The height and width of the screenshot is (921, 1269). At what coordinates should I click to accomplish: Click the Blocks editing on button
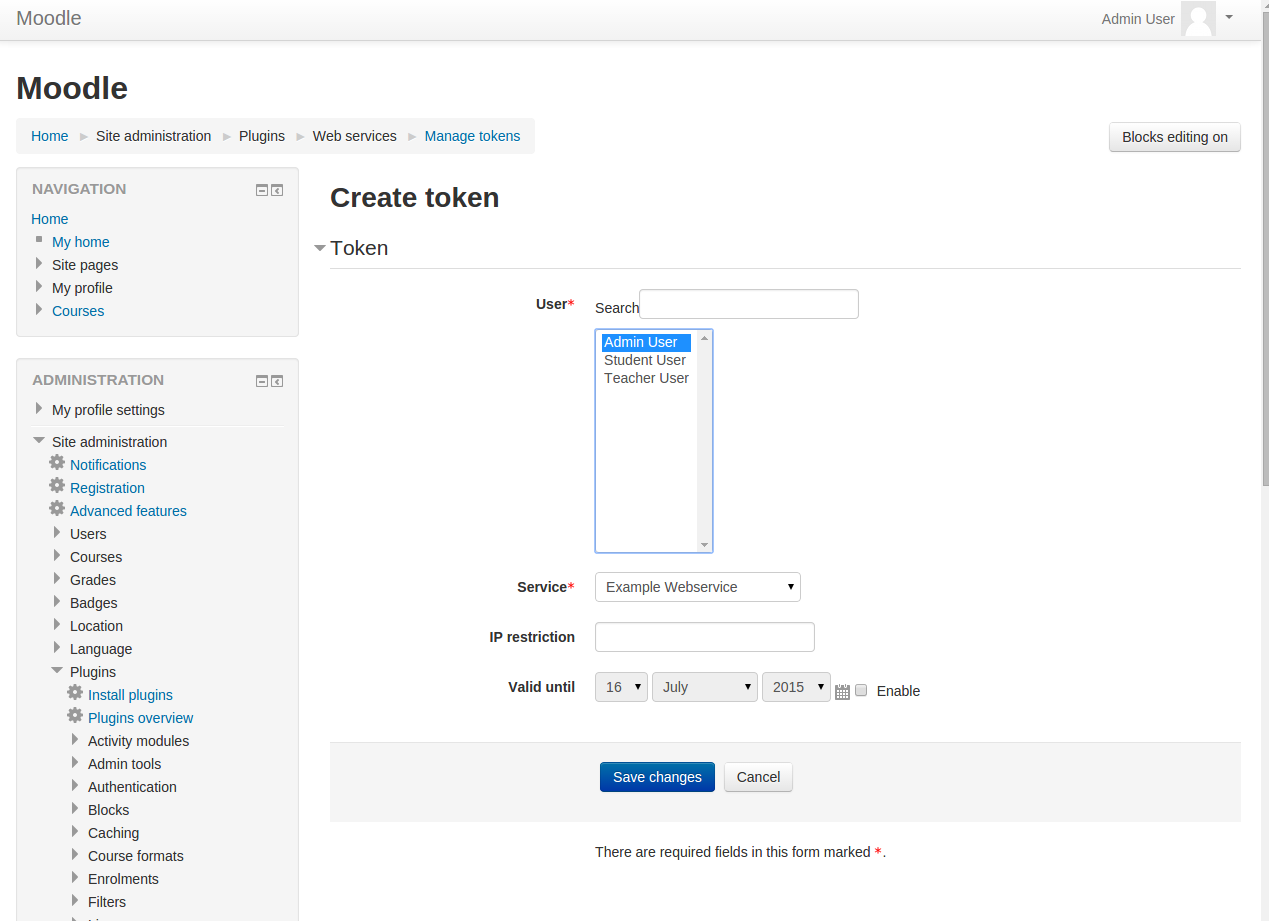point(1174,137)
